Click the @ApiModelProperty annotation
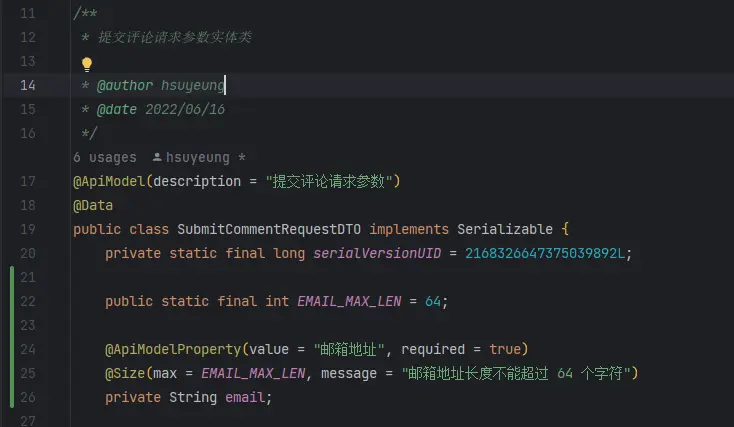This screenshot has width=734, height=427. 173,349
